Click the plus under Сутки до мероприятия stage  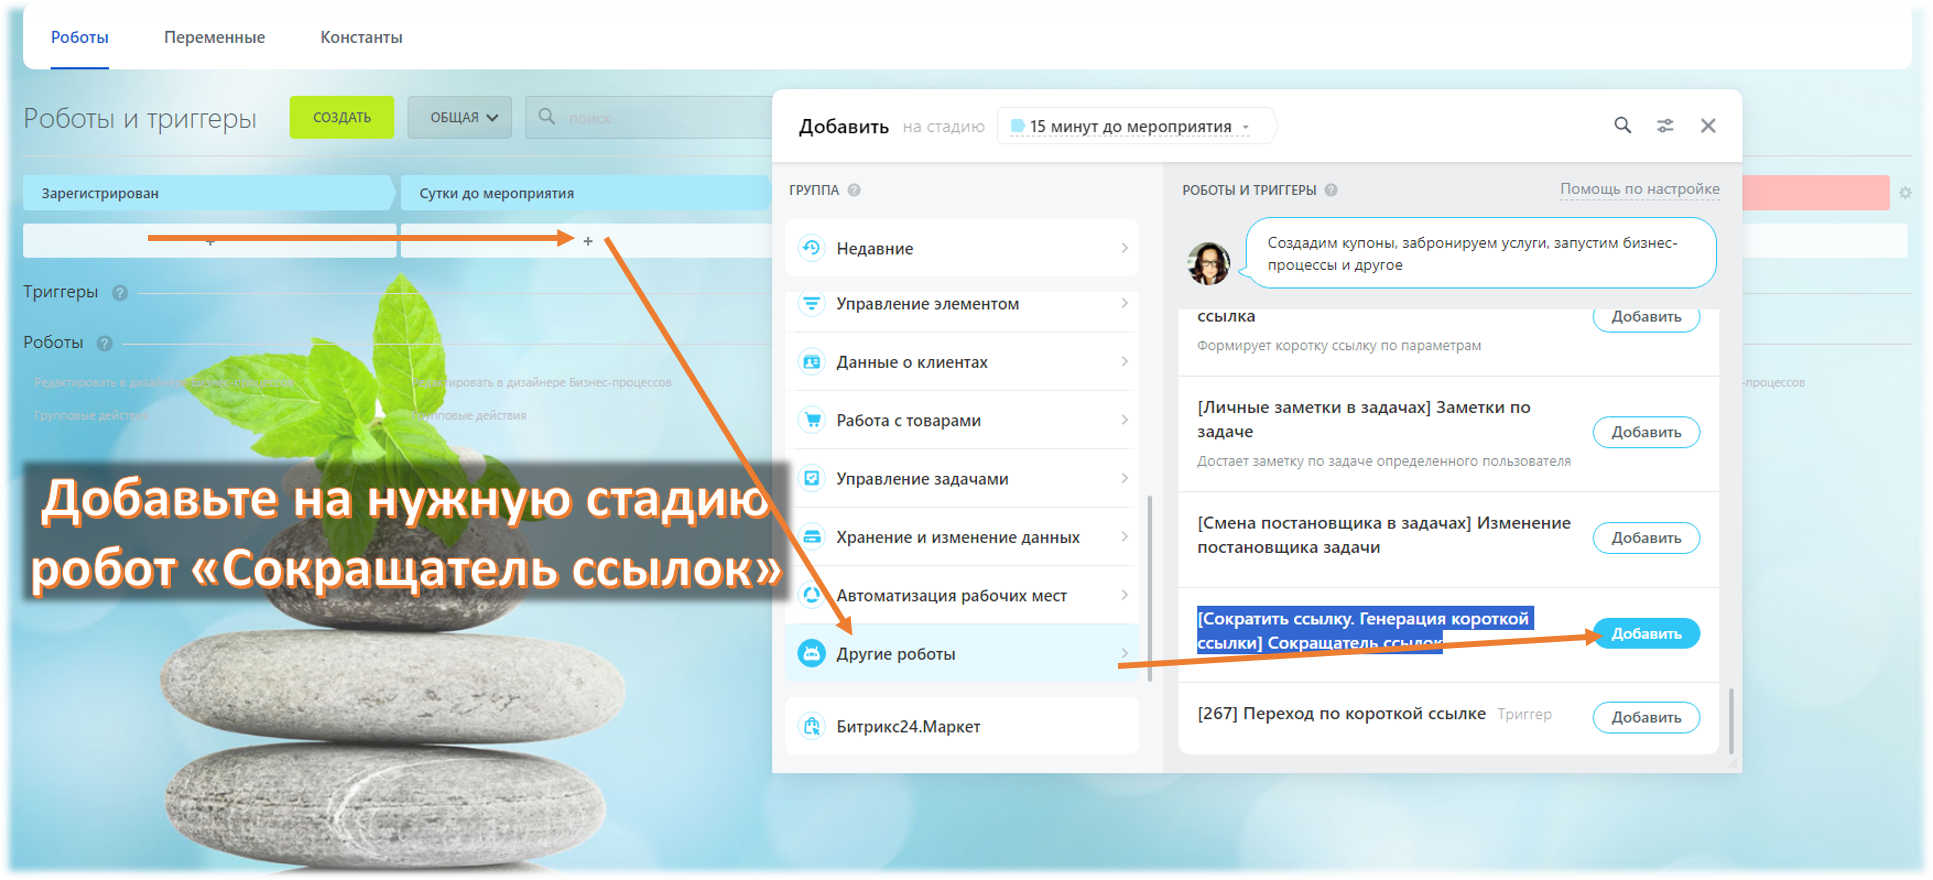(588, 241)
